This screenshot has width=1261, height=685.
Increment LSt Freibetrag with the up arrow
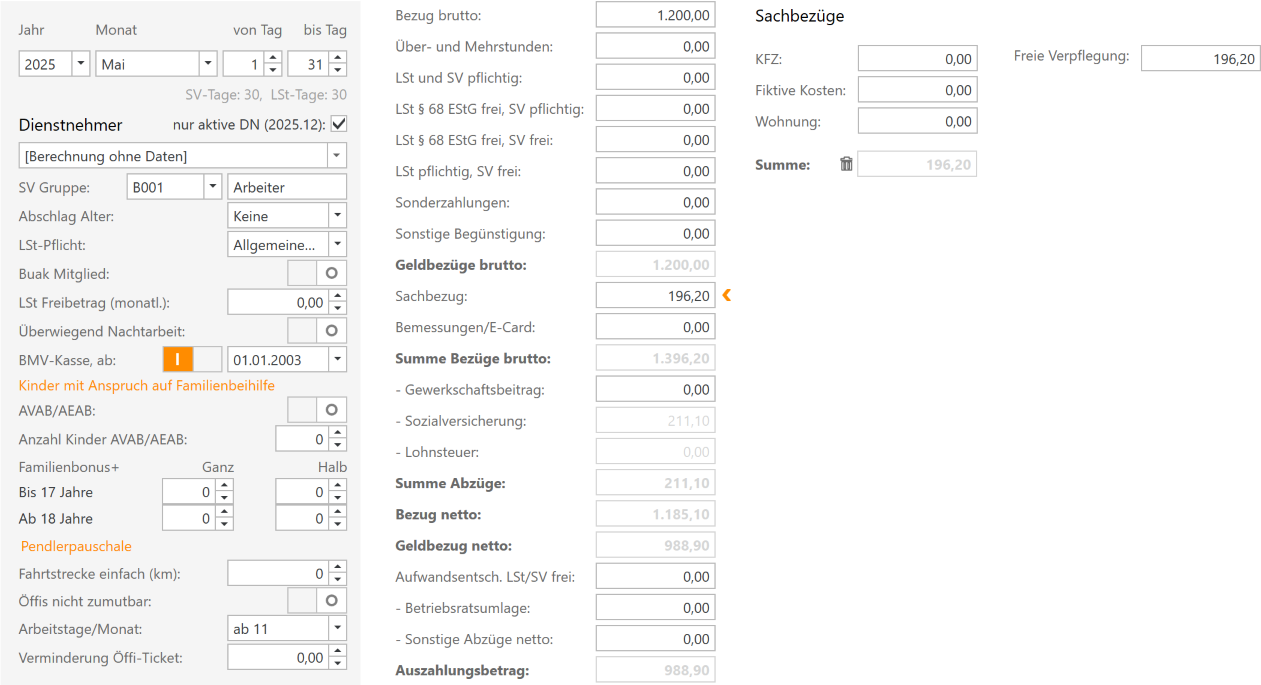click(338, 296)
